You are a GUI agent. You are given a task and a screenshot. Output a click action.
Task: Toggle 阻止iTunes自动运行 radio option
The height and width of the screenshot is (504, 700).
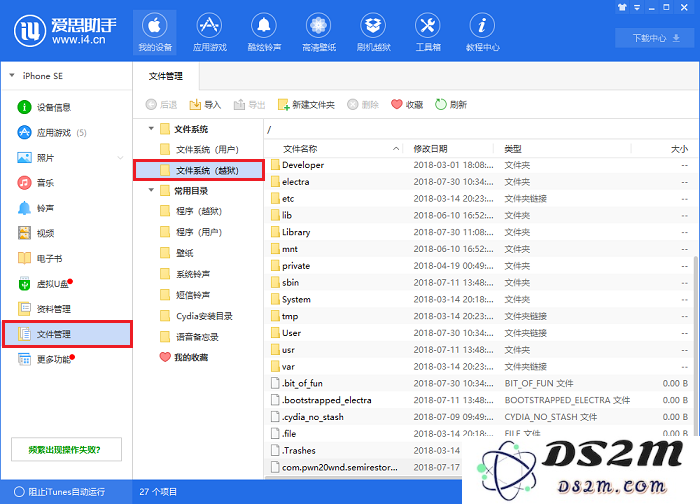point(59,492)
